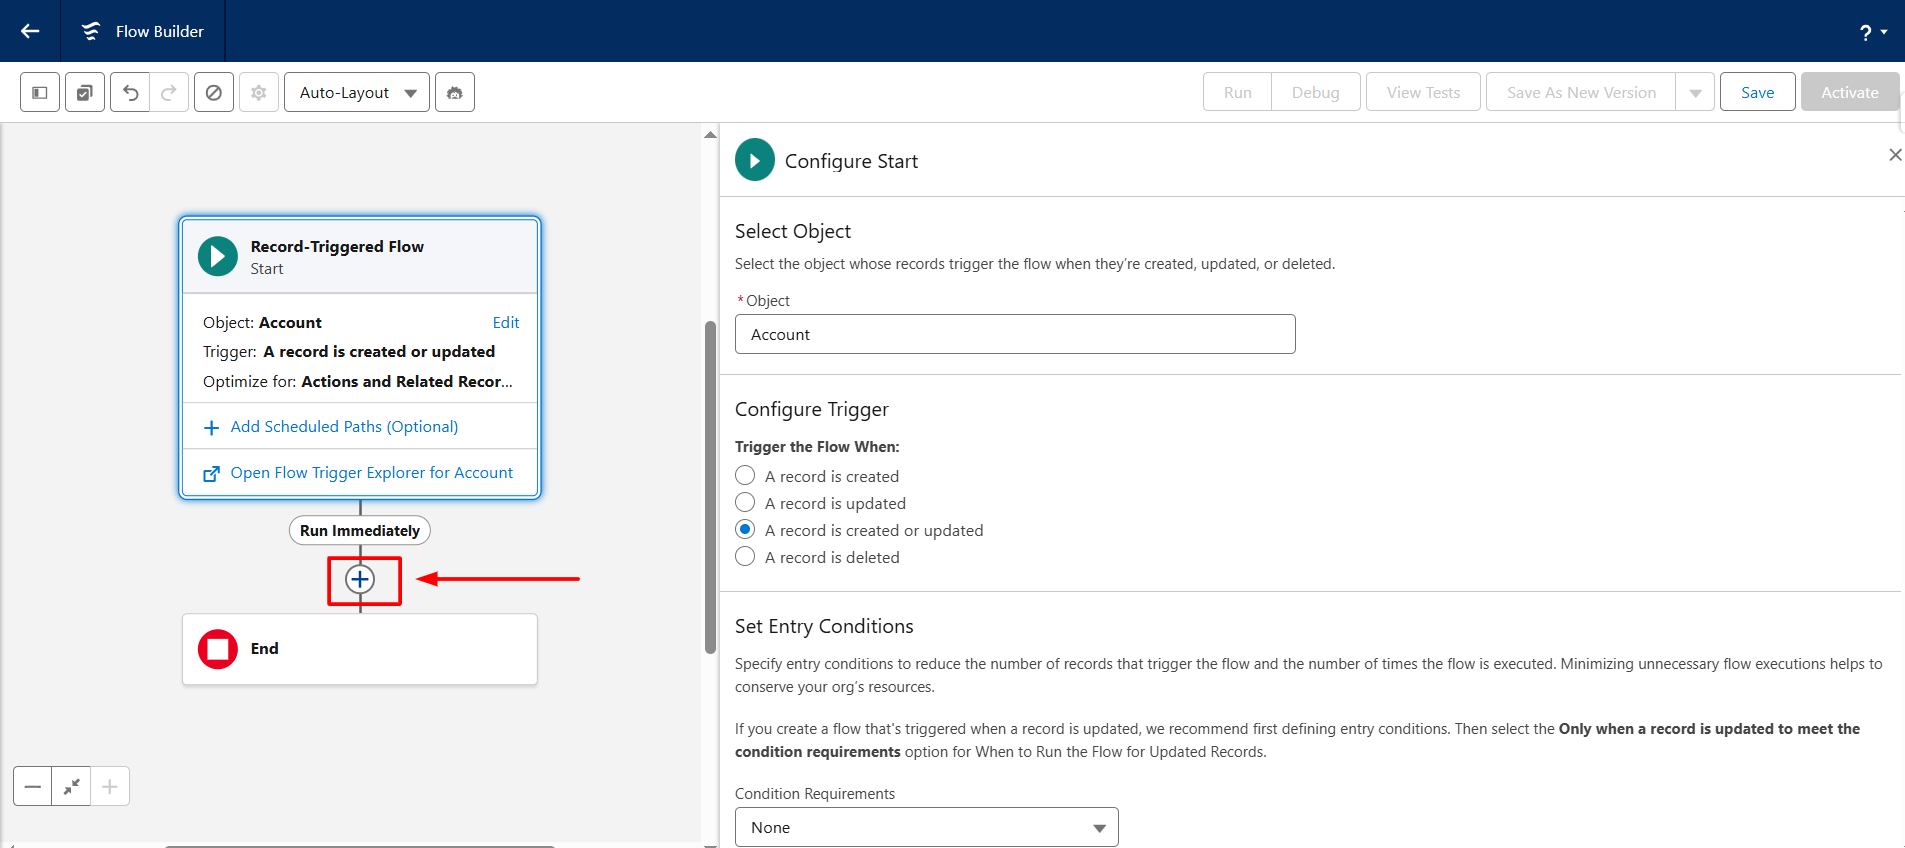This screenshot has height=848, width=1905.
Task: Click the select elements icon
Action: point(85,93)
